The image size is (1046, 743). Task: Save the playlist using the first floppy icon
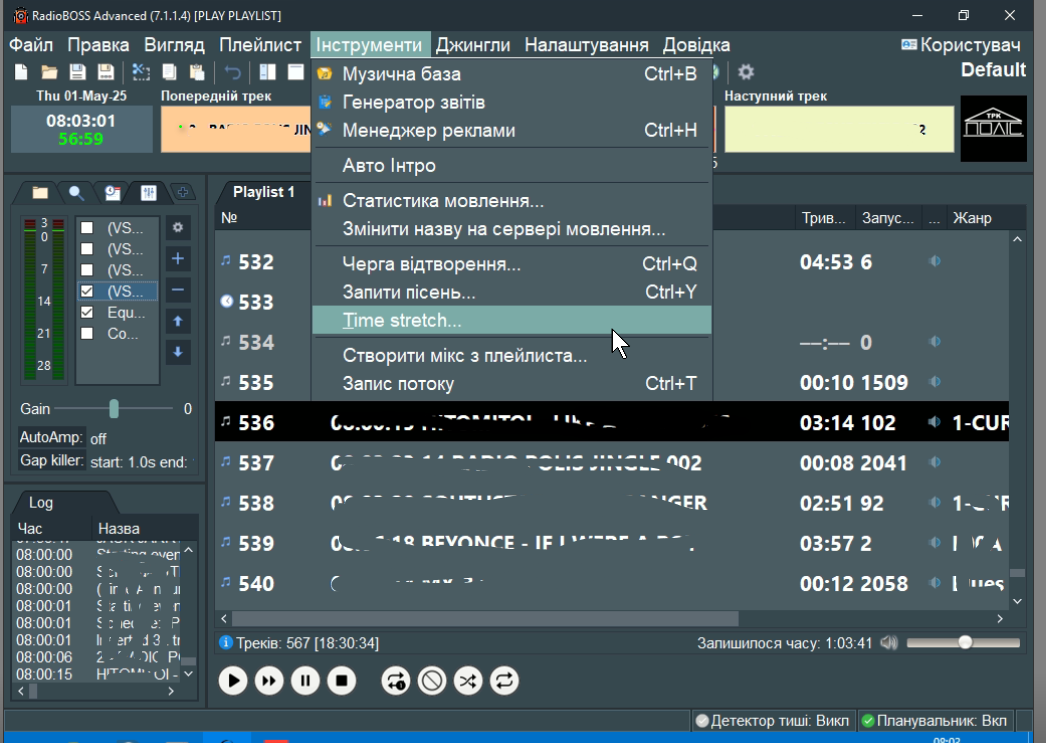[x=77, y=72]
